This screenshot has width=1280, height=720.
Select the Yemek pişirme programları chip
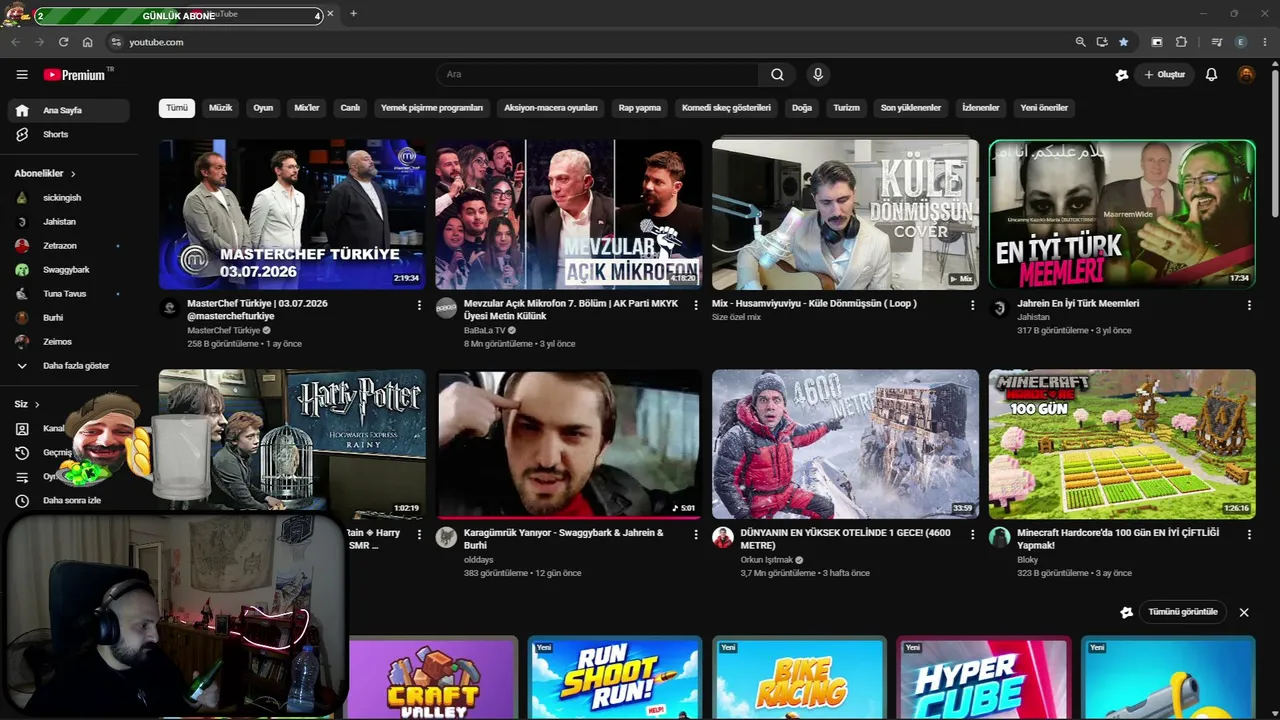pyautogui.click(x=432, y=108)
